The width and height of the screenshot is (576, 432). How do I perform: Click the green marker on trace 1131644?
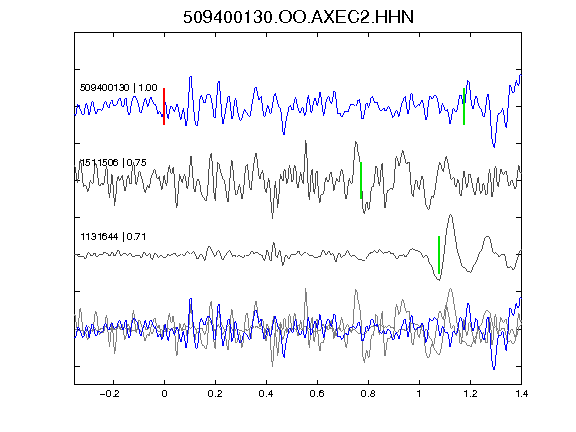click(x=439, y=255)
